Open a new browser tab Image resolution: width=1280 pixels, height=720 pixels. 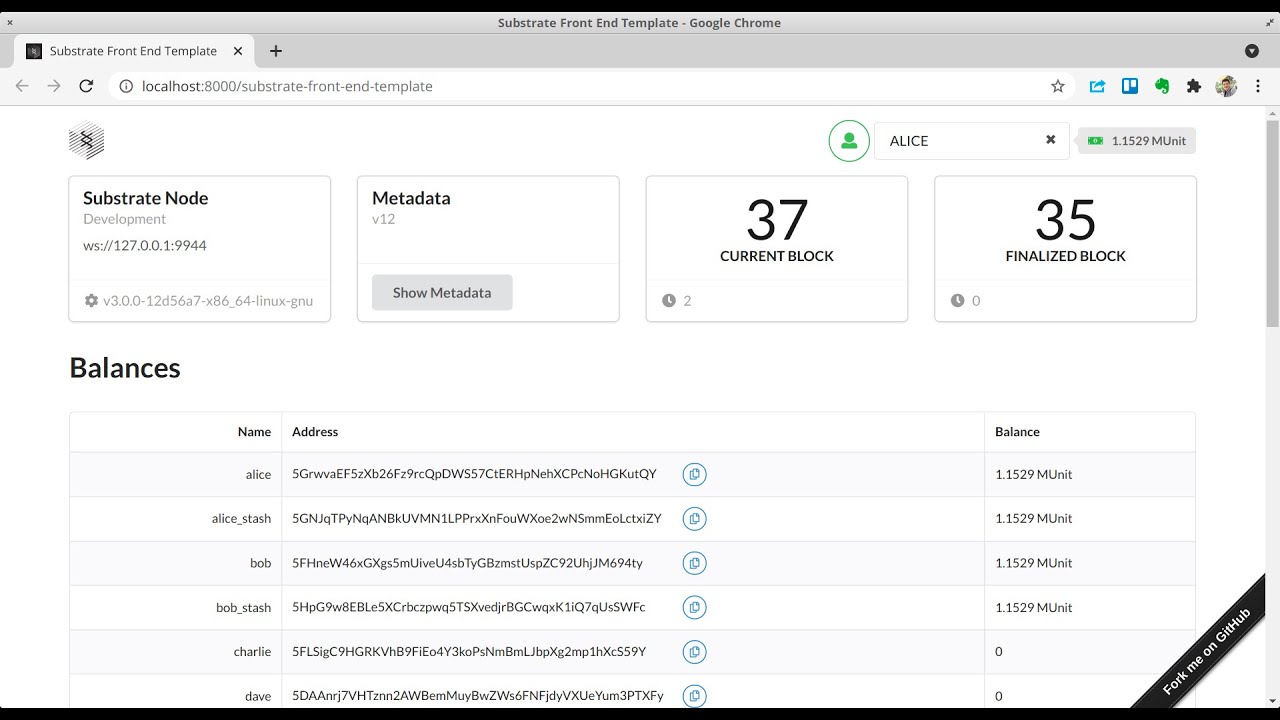point(276,51)
